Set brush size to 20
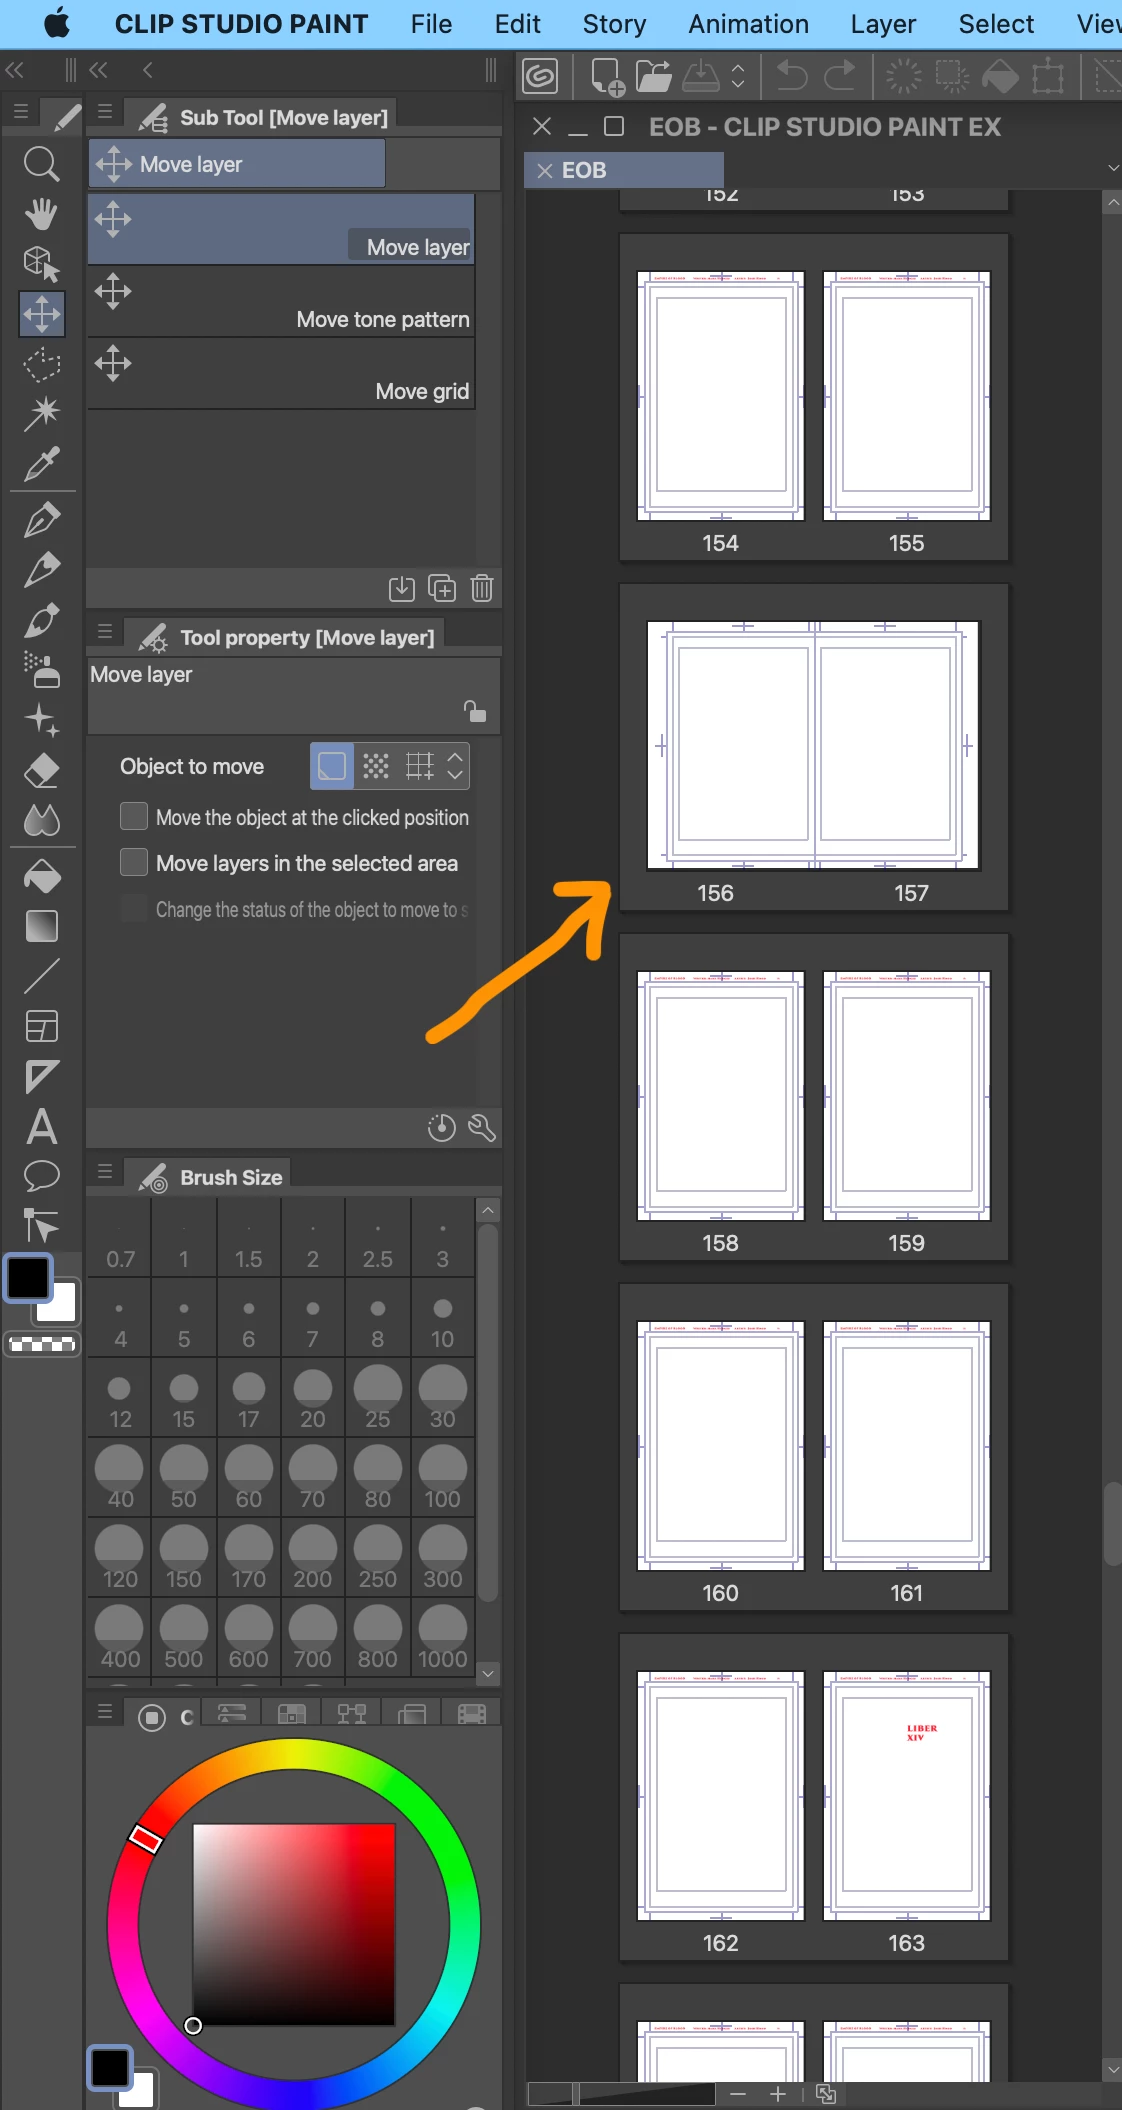The width and height of the screenshot is (1122, 2110). point(312,1398)
